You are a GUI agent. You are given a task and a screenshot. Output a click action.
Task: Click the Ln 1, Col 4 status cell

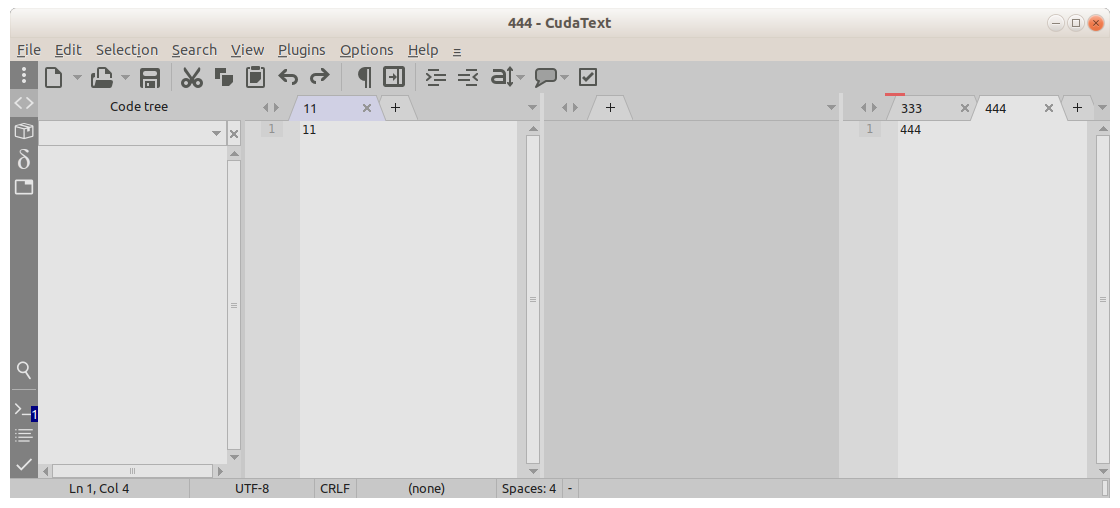click(99, 489)
